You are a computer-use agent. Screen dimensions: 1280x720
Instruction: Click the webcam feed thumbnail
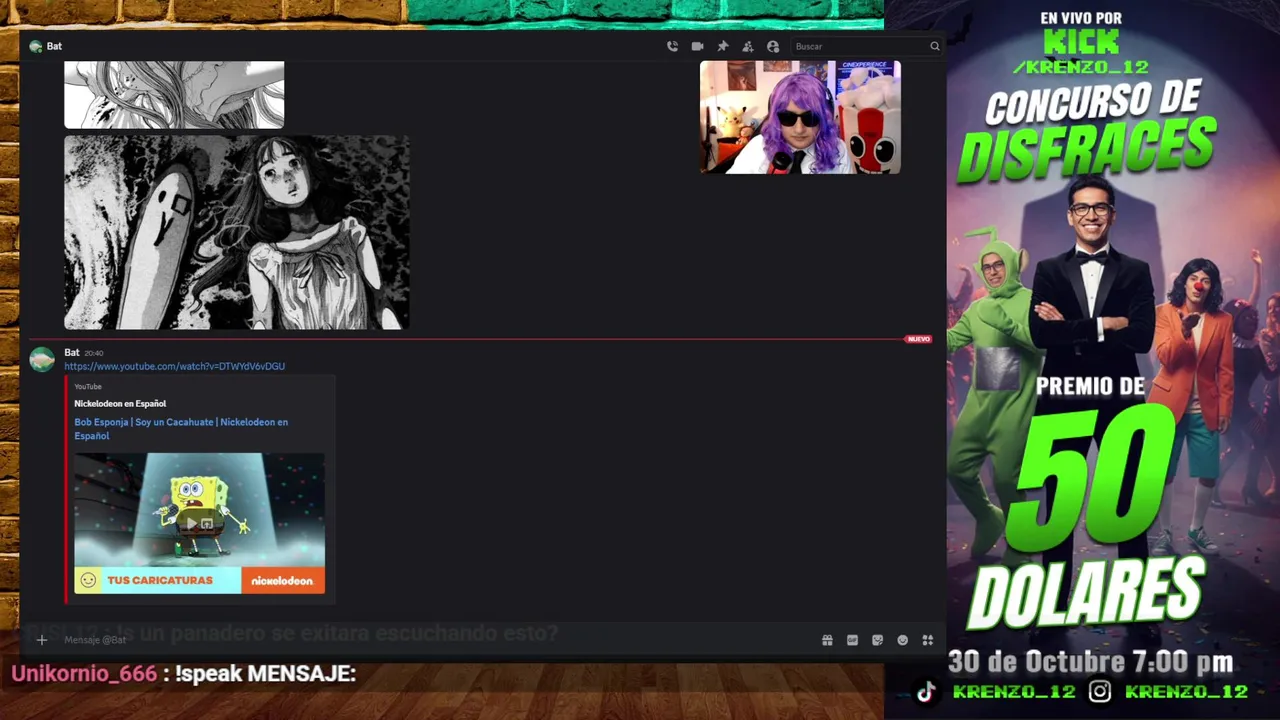point(800,117)
